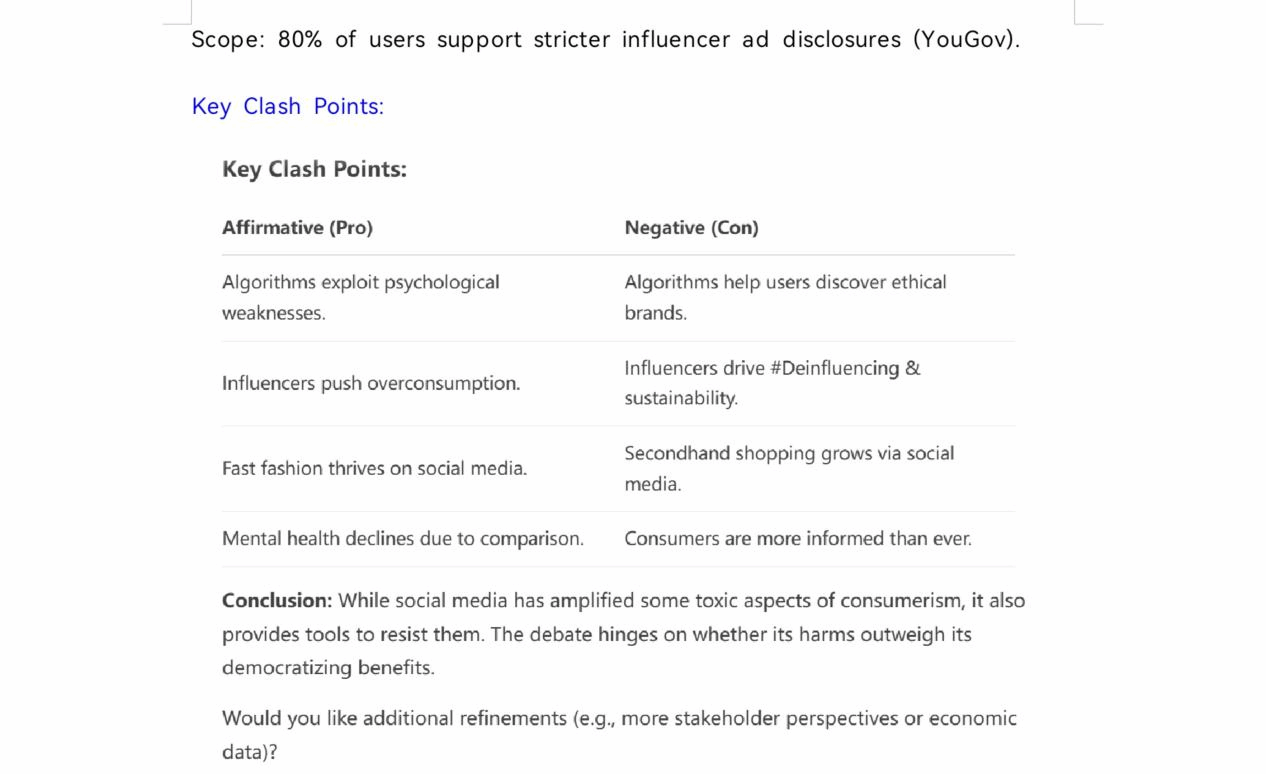This screenshot has width=1266, height=774.
Task: Place cursor in "Influencers push overconsumption" cell
Action: click(371, 384)
